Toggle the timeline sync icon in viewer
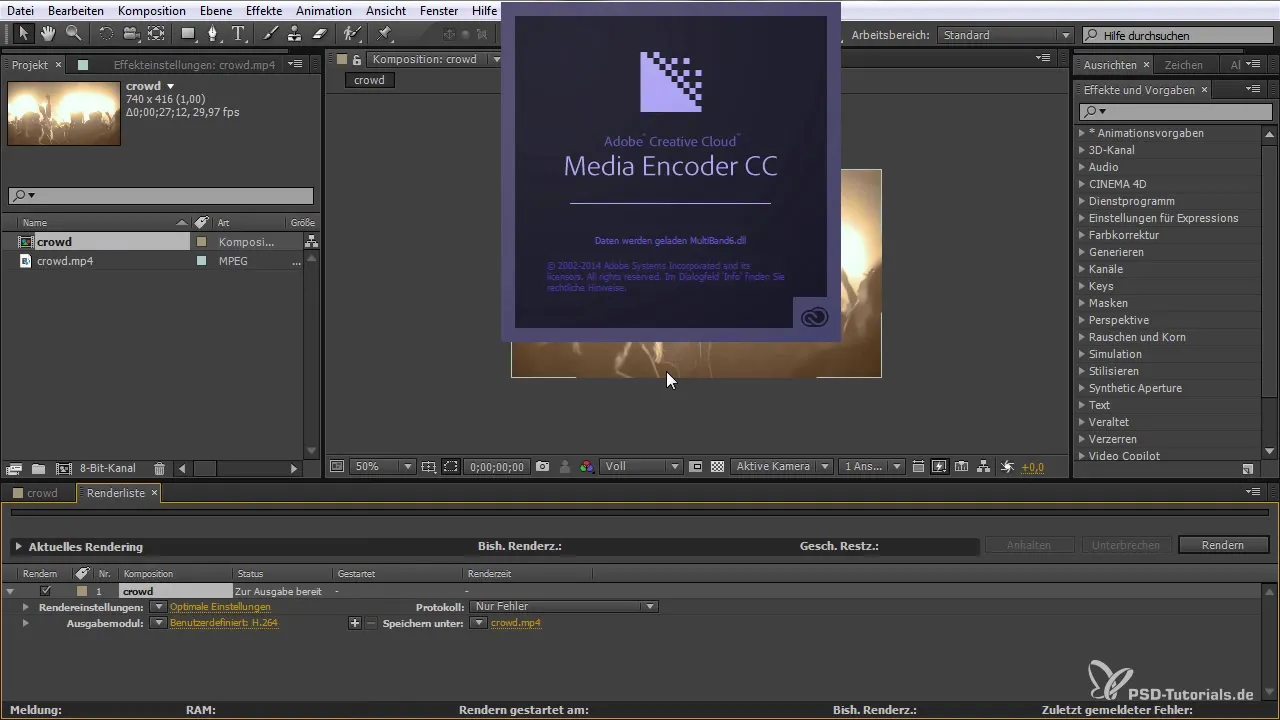The width and height of the screenshot is (1280, 720). pos(961,467)
